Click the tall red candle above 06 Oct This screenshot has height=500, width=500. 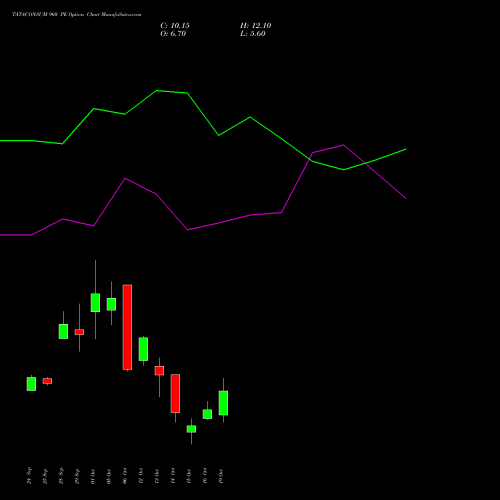pos(127,327)
